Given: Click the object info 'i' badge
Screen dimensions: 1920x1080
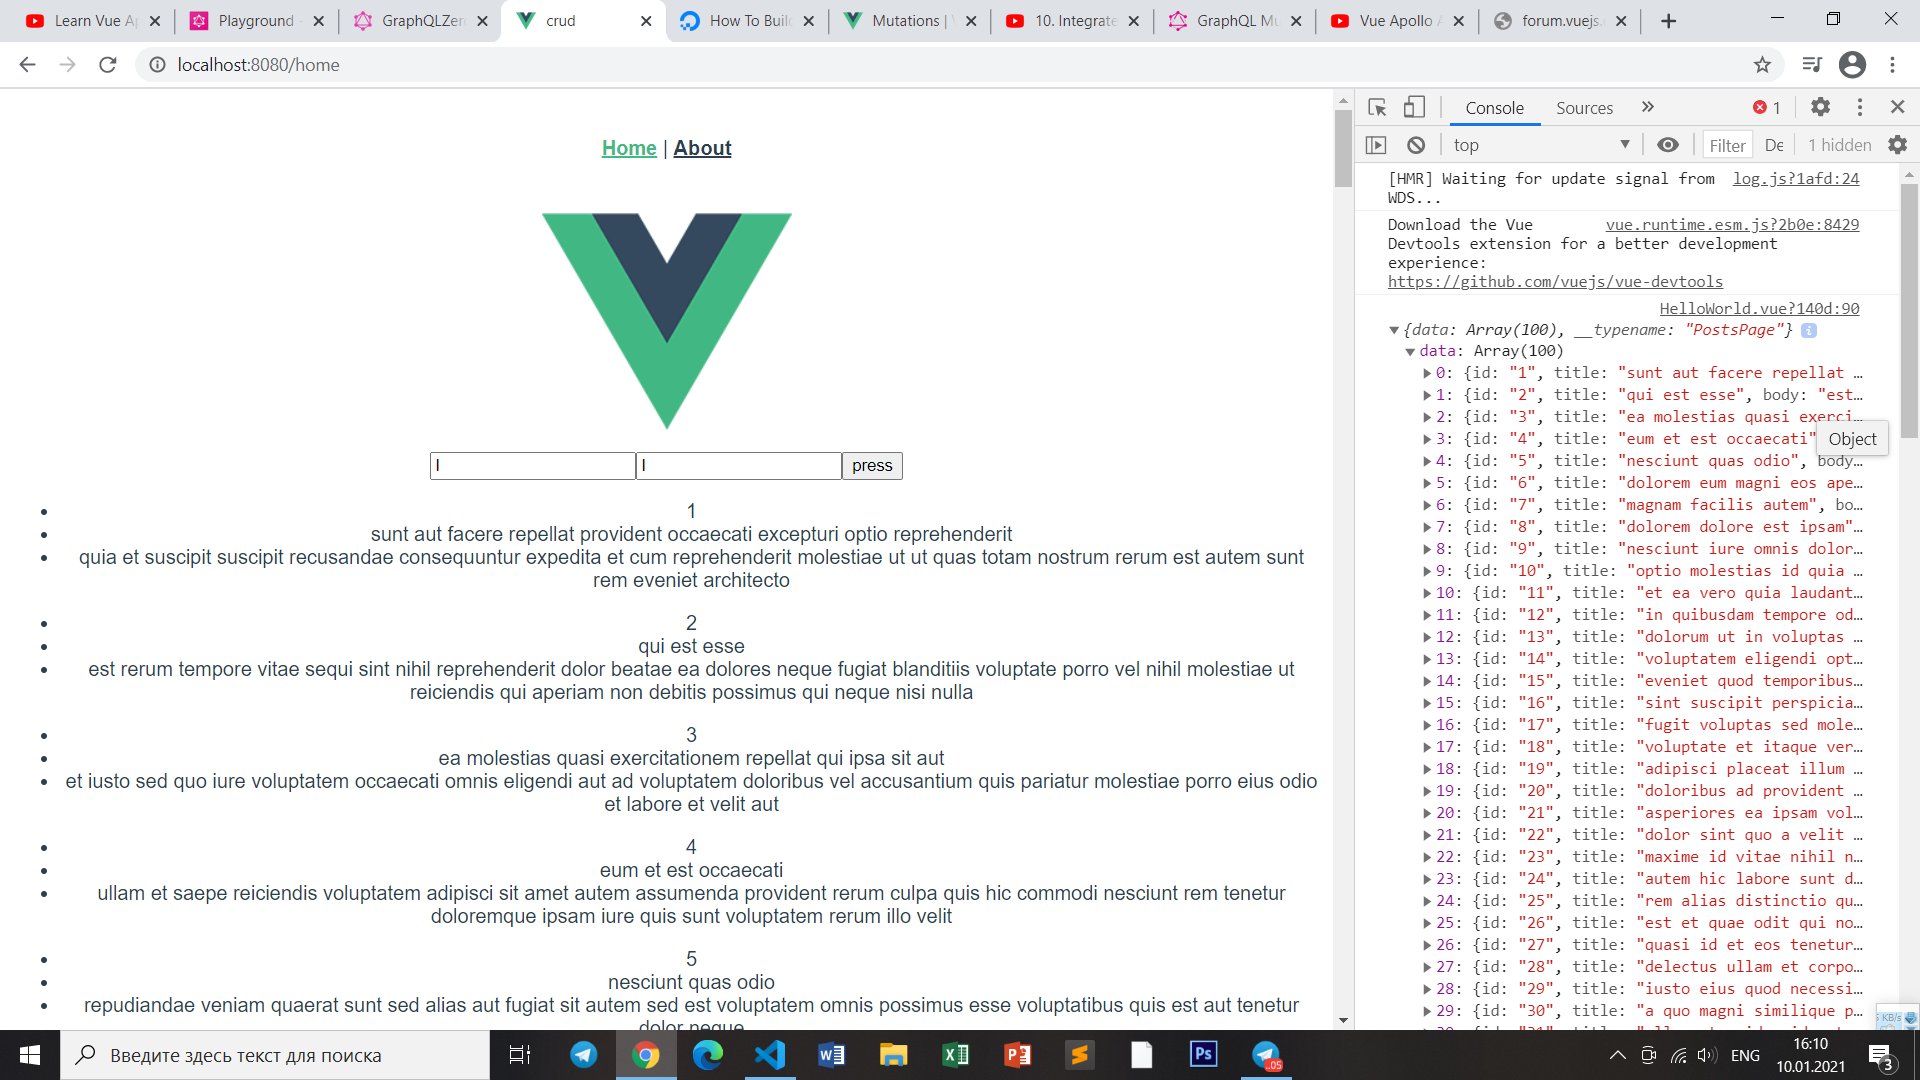Looking at the screenshot, I should (x=1809, y=330).
